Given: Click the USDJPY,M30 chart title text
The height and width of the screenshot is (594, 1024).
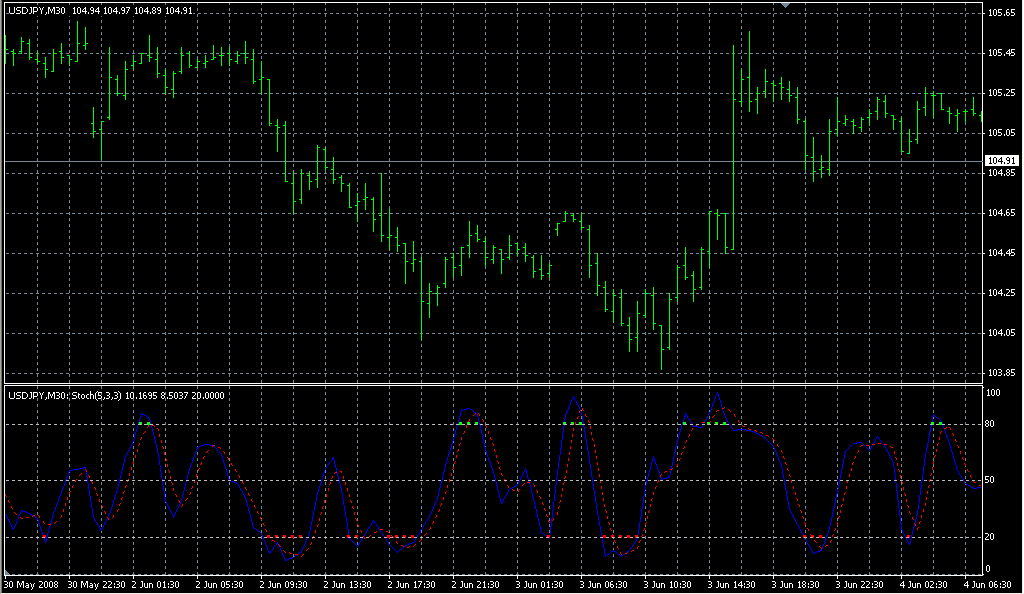Looking at the screenshot, I should click(37, 11).
